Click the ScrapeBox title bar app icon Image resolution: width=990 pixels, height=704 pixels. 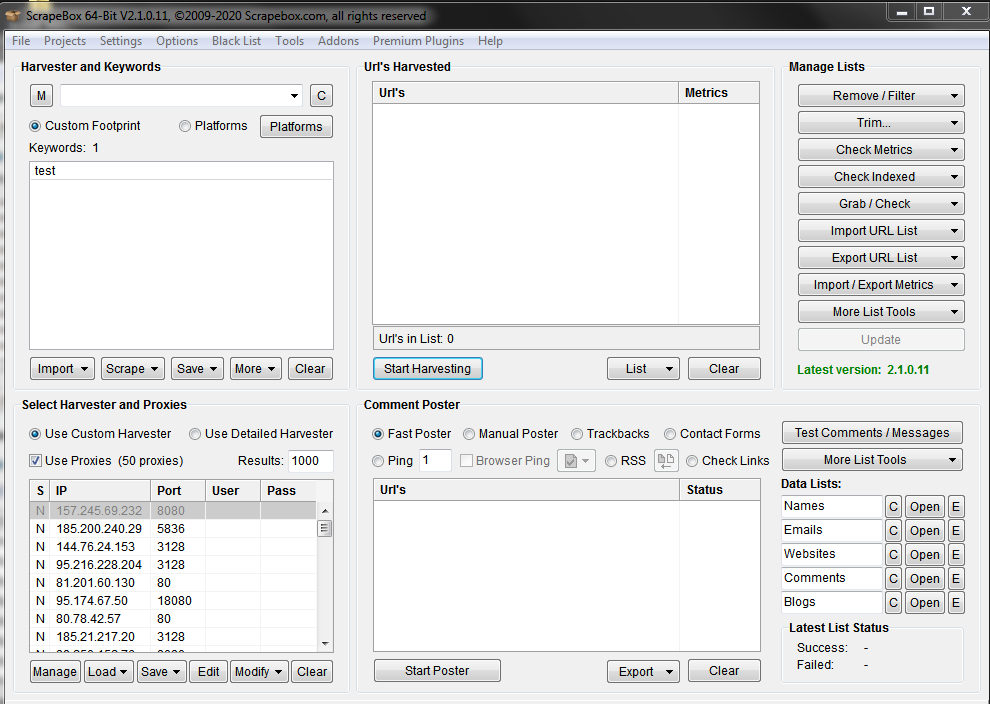click(13, 15)
